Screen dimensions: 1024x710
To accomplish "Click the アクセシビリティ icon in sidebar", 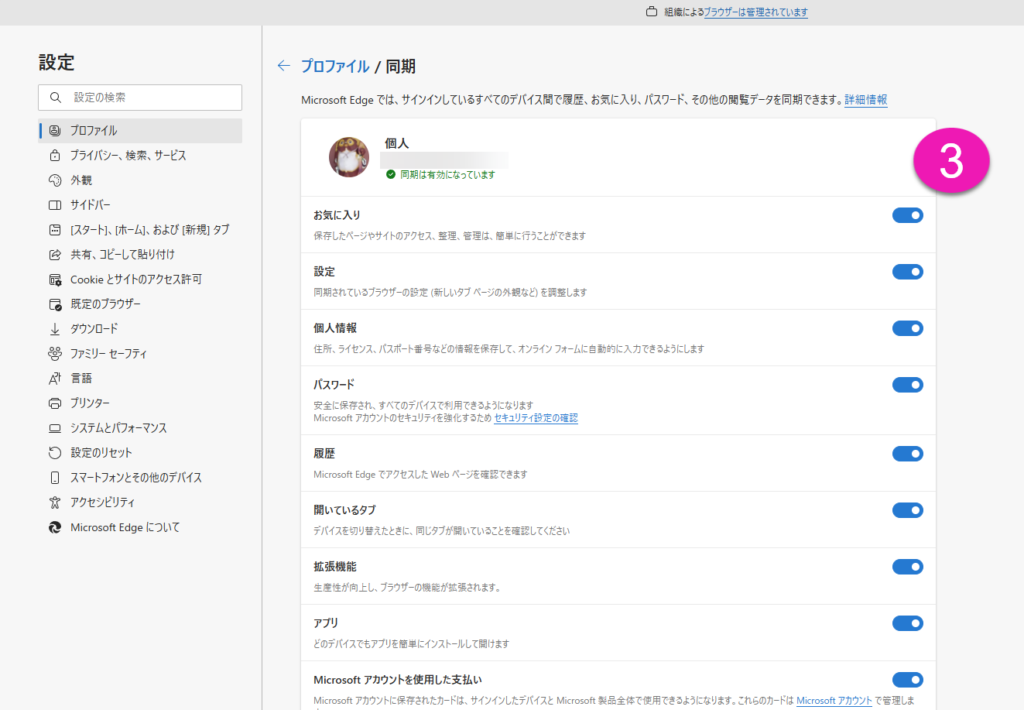I will pos(55,502).
